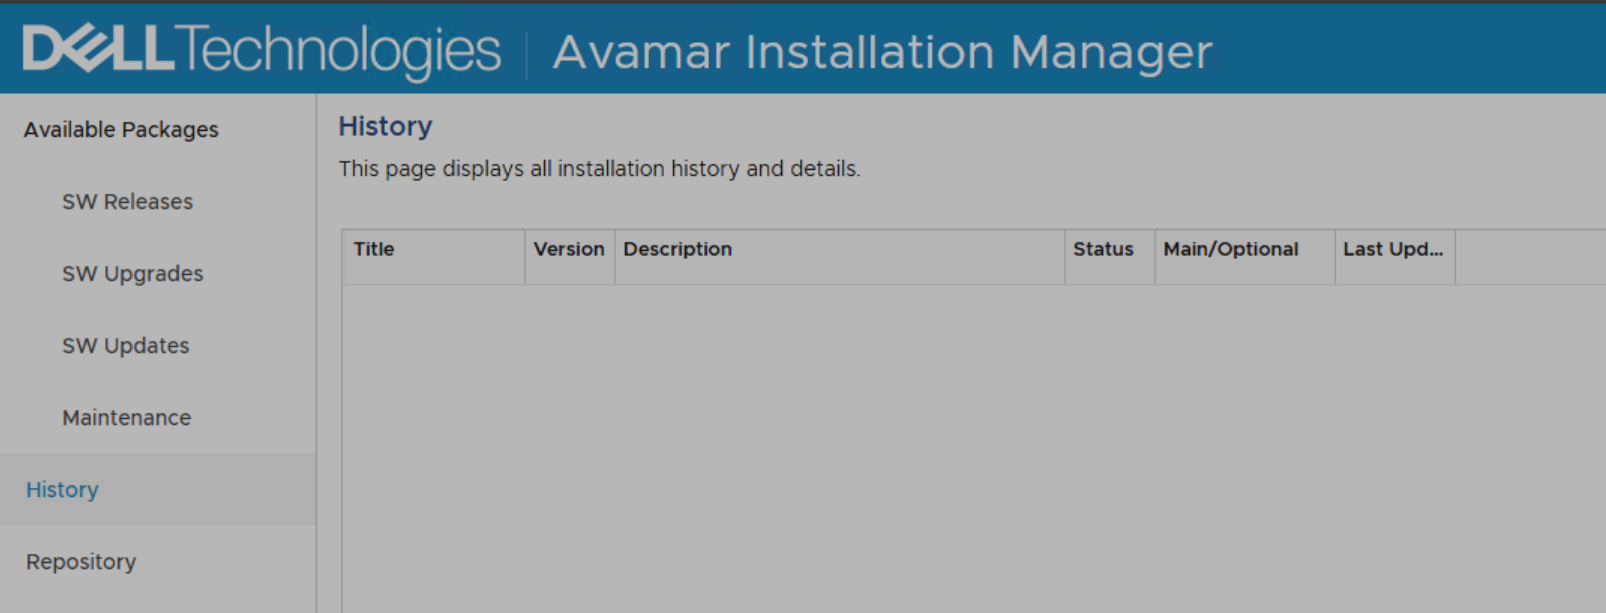Open the Repository page

pyautogui.click(x=80, y=561)
